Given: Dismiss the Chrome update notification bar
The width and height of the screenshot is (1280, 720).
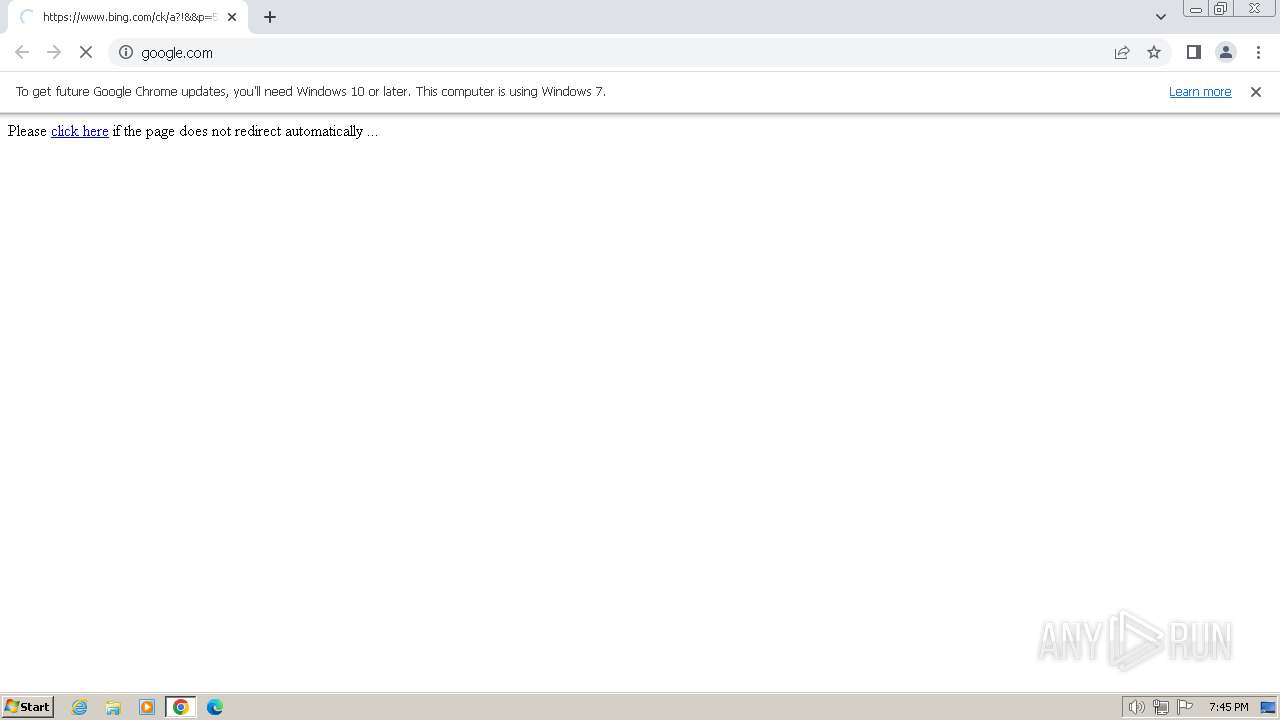Looking at the screenshot, I should click(1256, 91).
